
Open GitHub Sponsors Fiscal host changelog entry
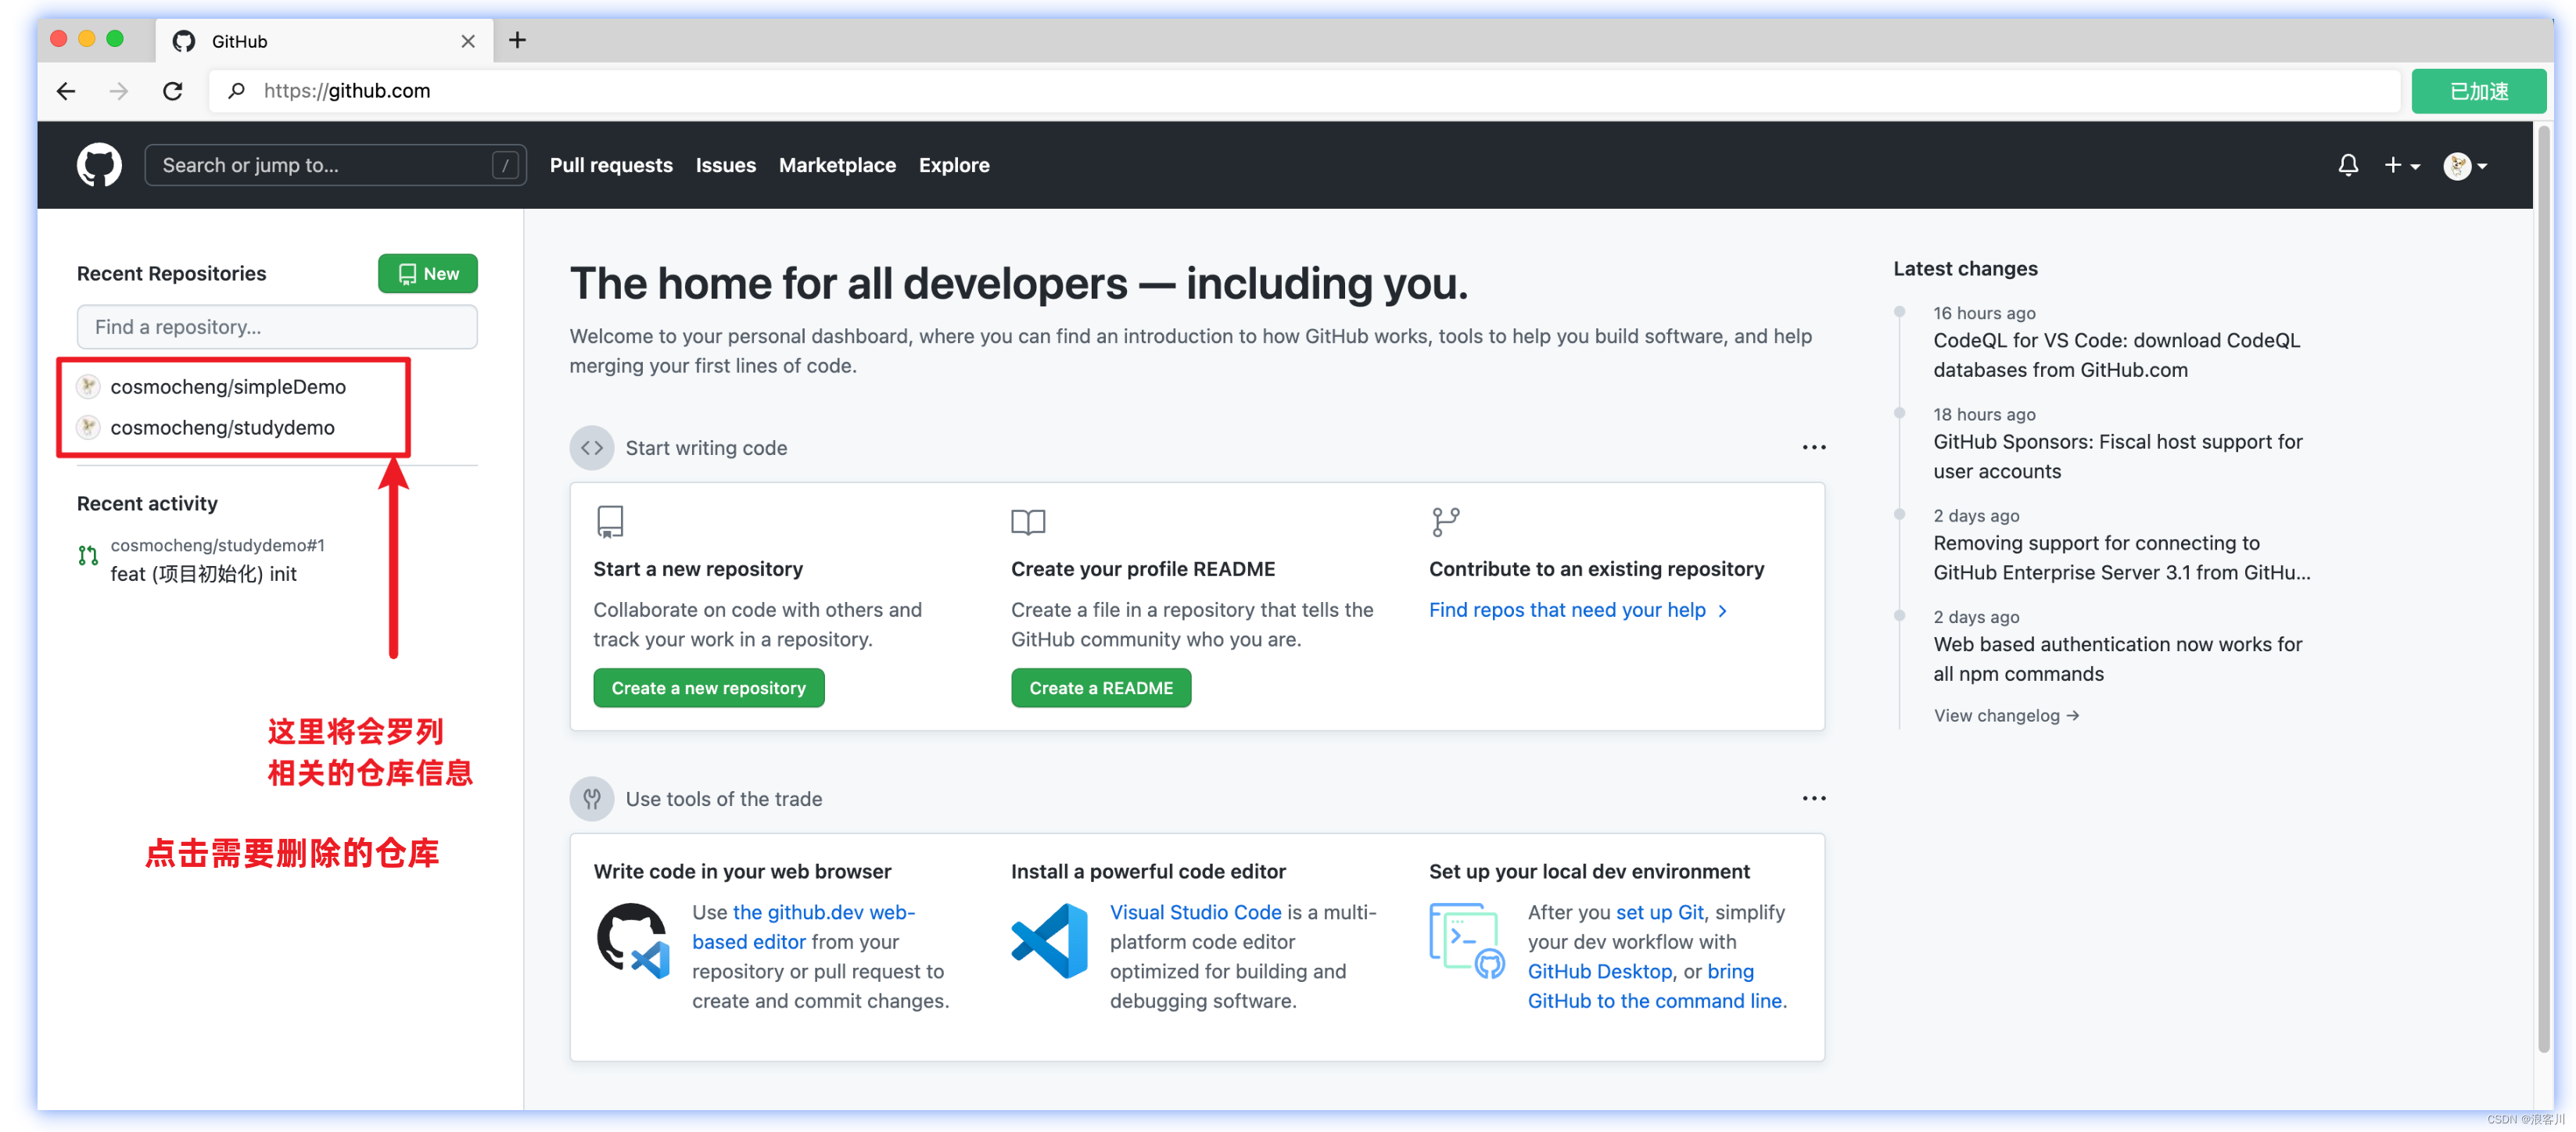tap(2117, 456)
